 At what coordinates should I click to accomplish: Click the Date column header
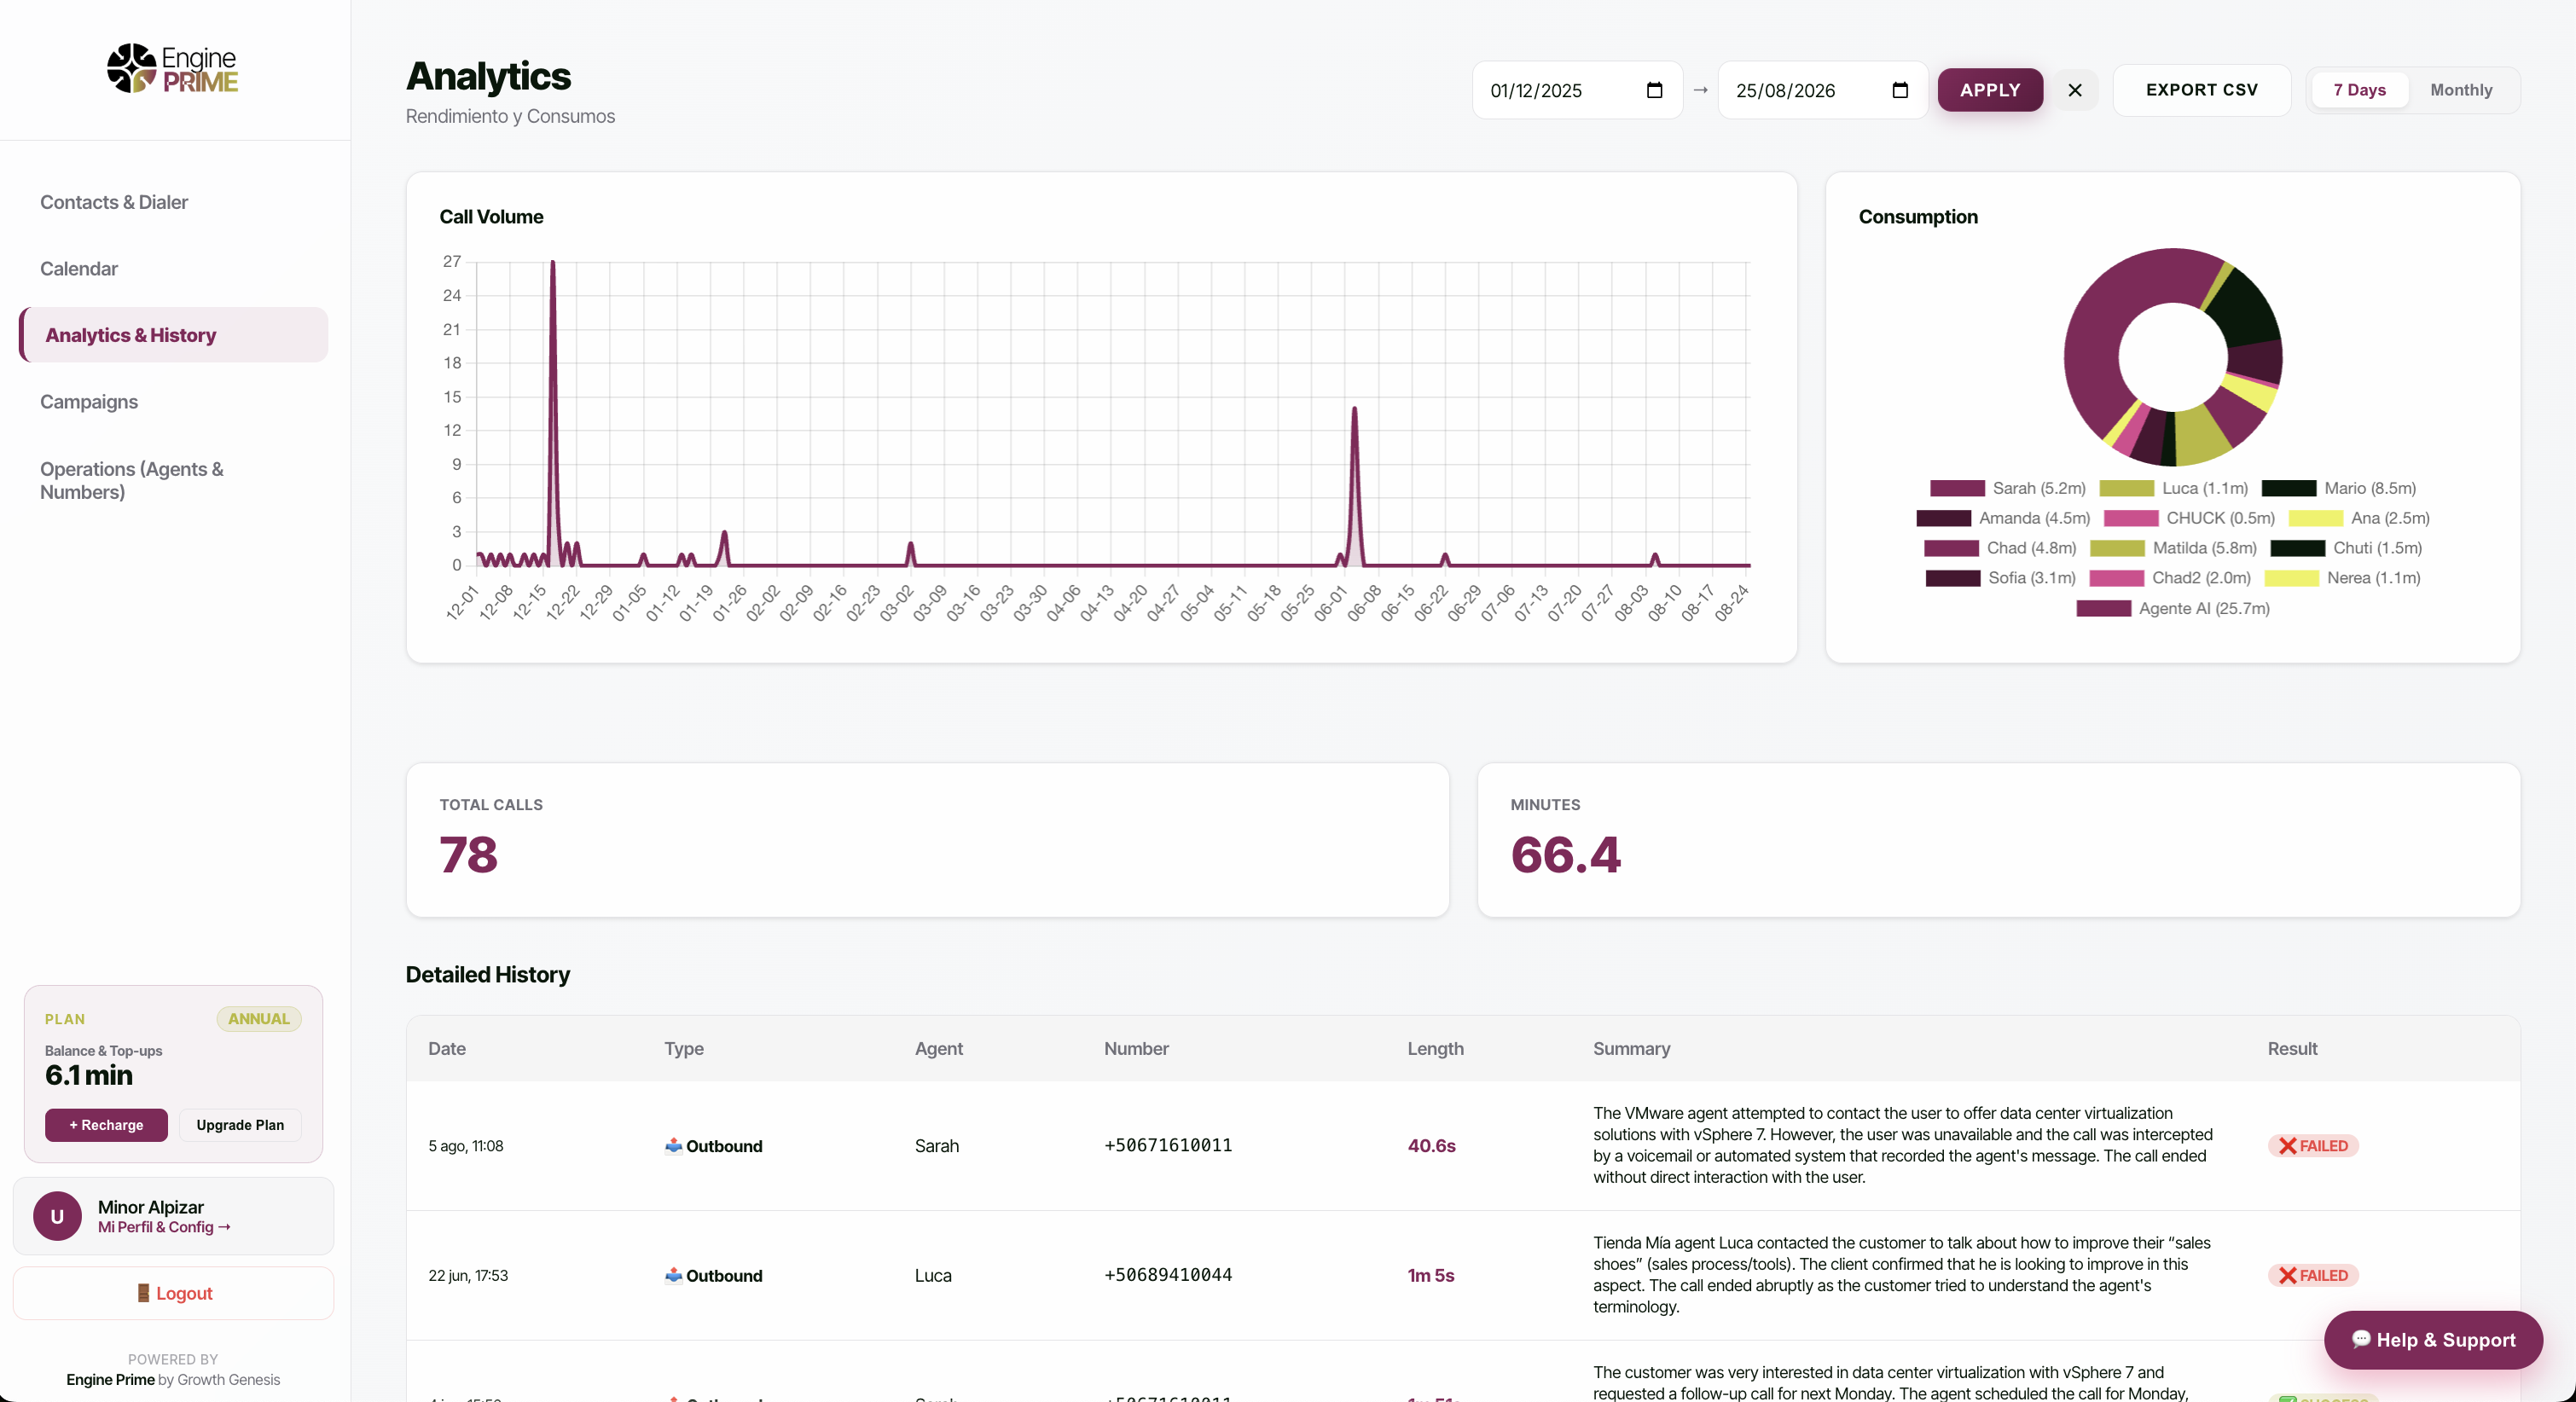pyautogui.click(x=447, y=1049)
